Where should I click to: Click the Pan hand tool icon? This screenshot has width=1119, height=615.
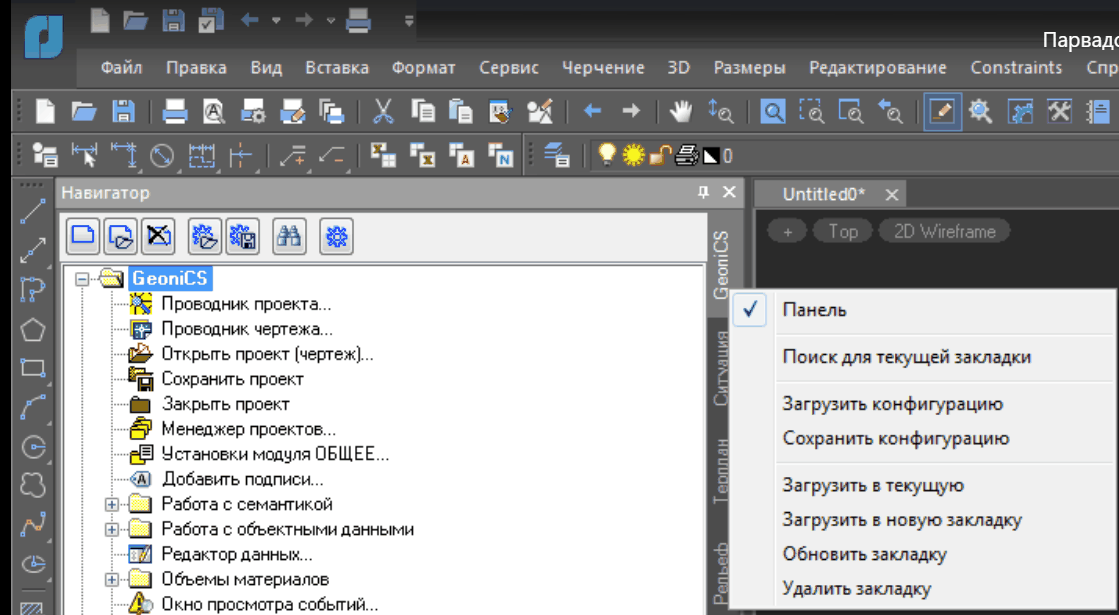(681, 111)
